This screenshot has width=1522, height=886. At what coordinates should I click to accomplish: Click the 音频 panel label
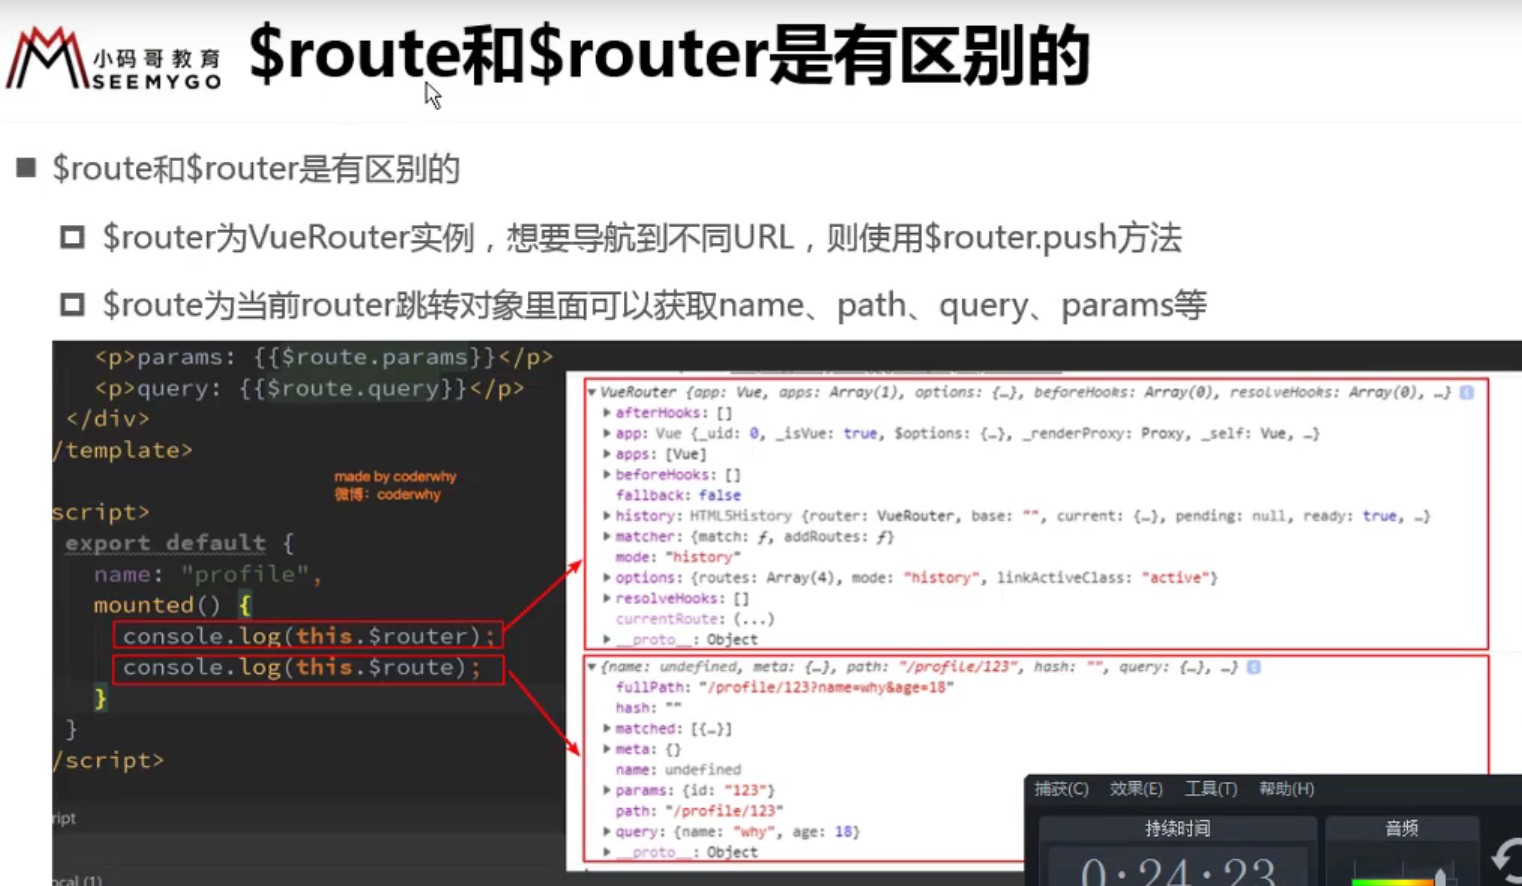click(x=1402, y=828)
